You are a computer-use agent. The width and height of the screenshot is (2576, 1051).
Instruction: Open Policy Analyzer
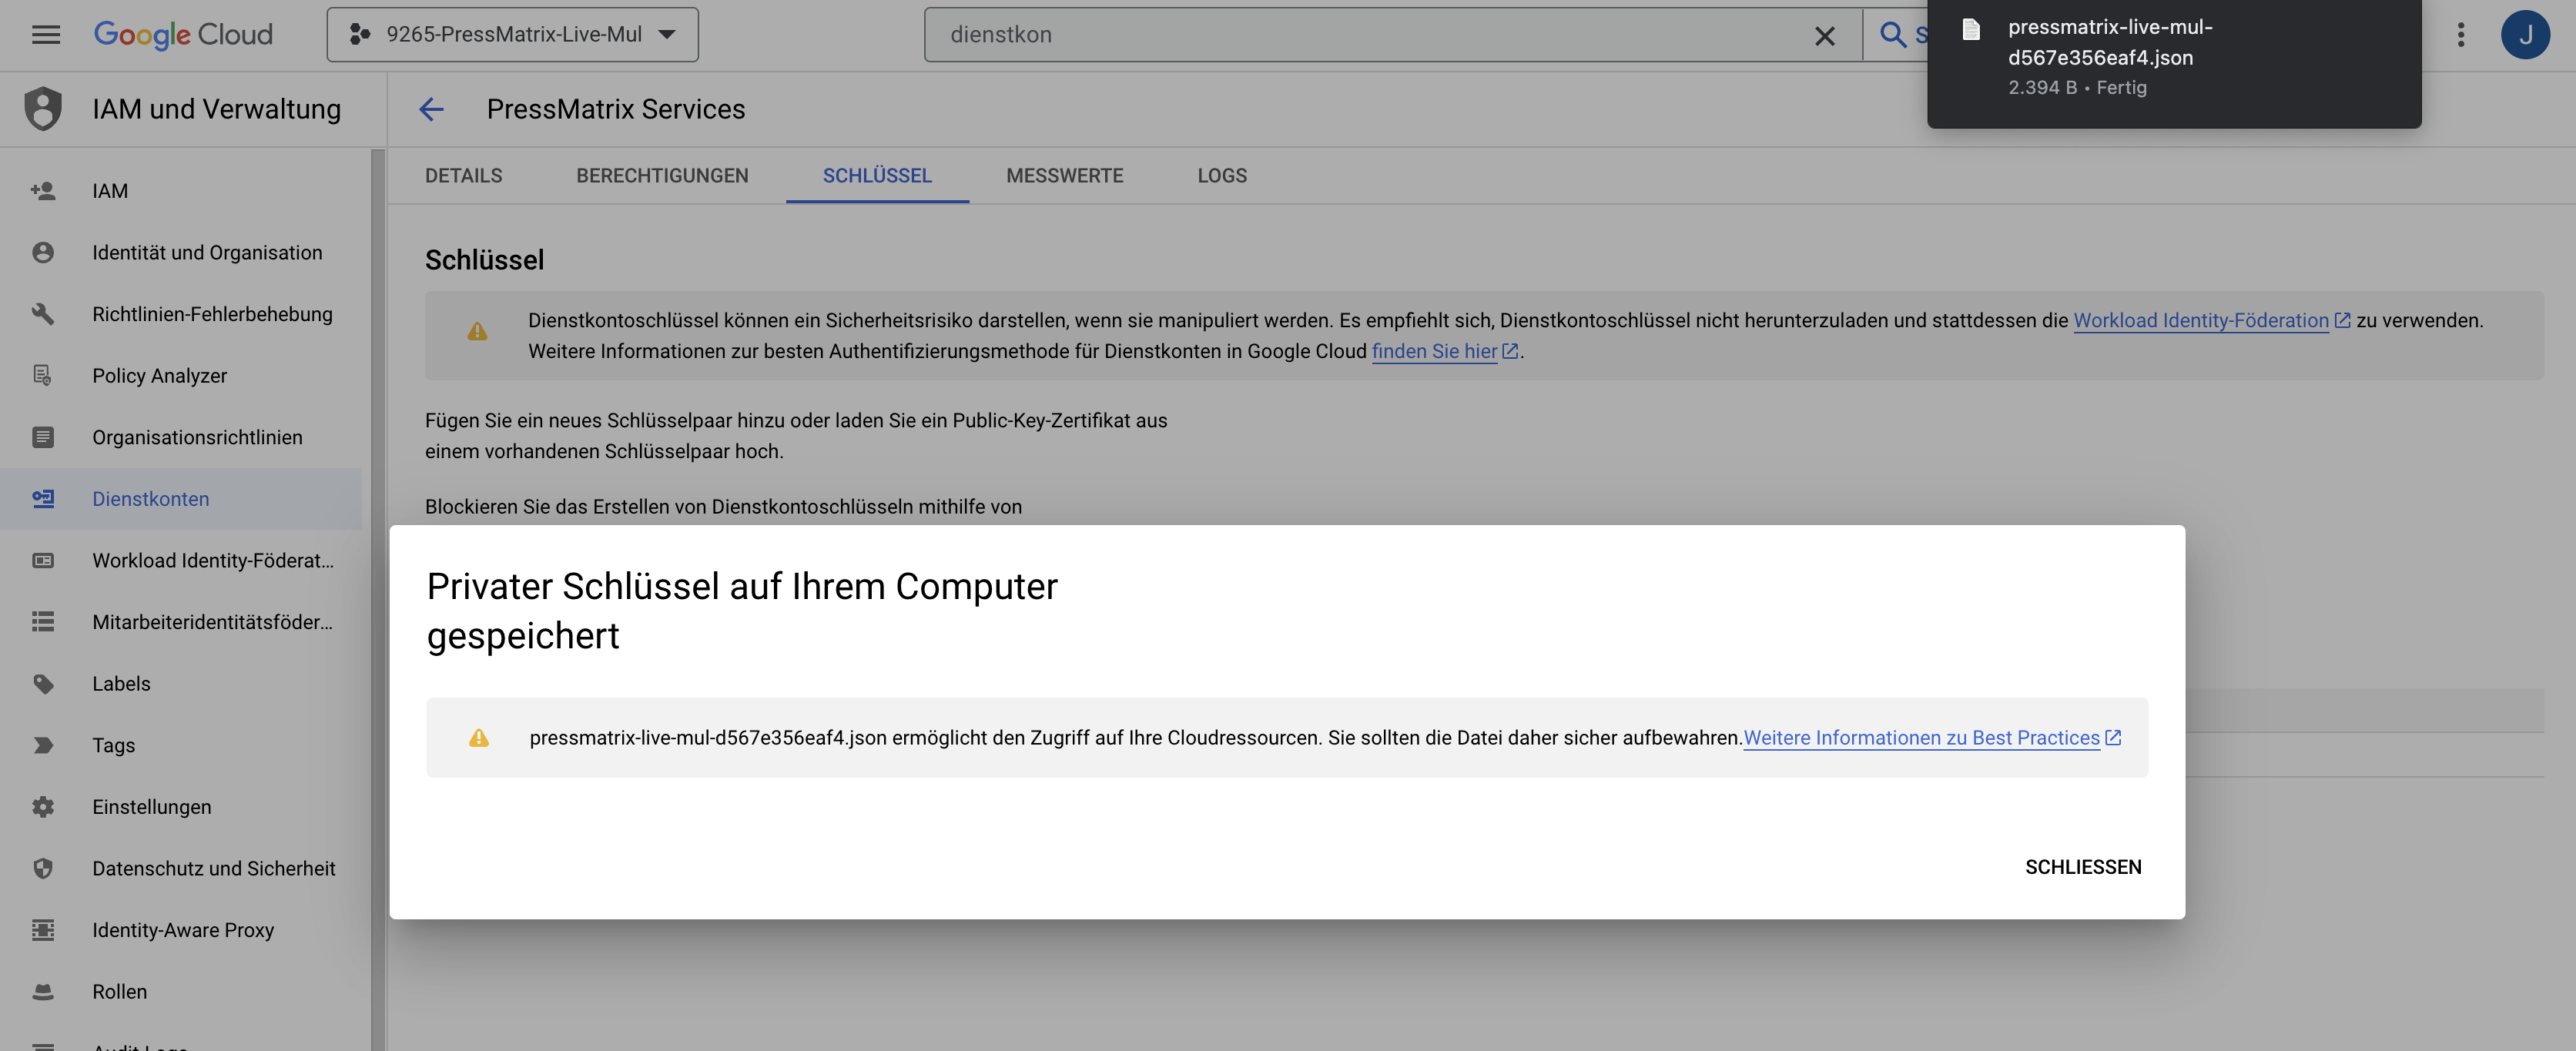pos(181,376)
